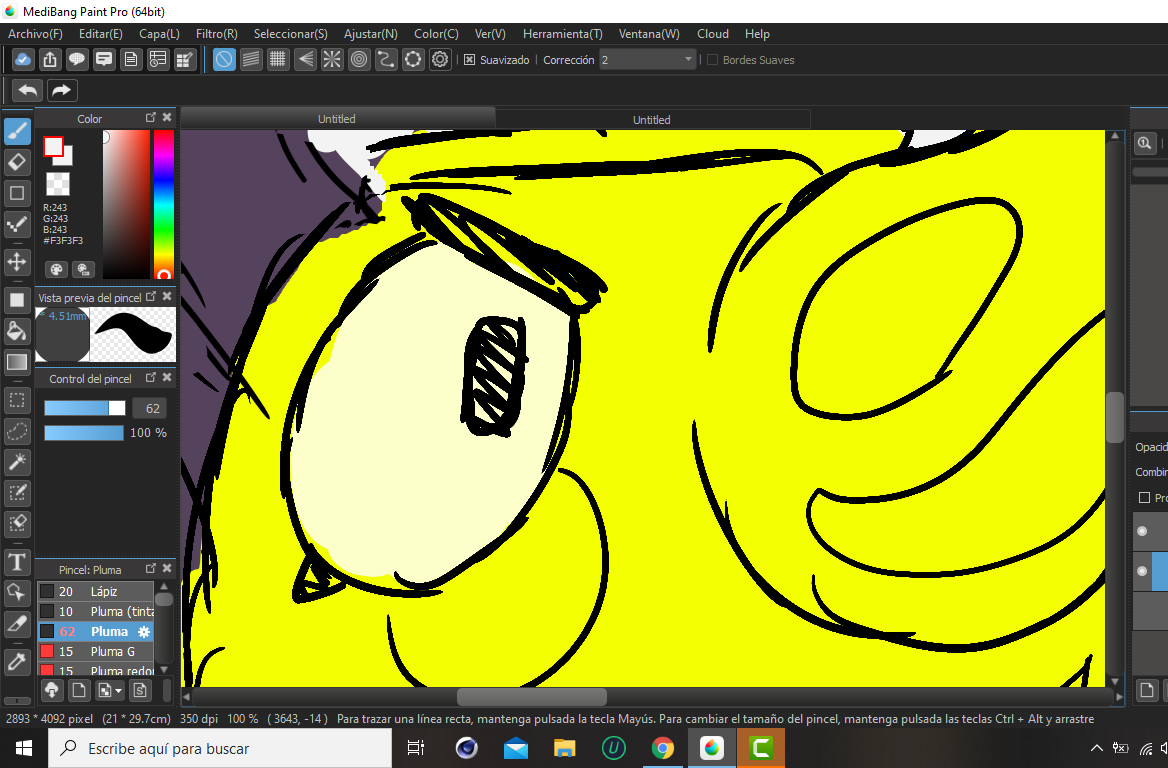The image size is (1168, 768).
Task: Select the Move tool
Action: point(17,261)
